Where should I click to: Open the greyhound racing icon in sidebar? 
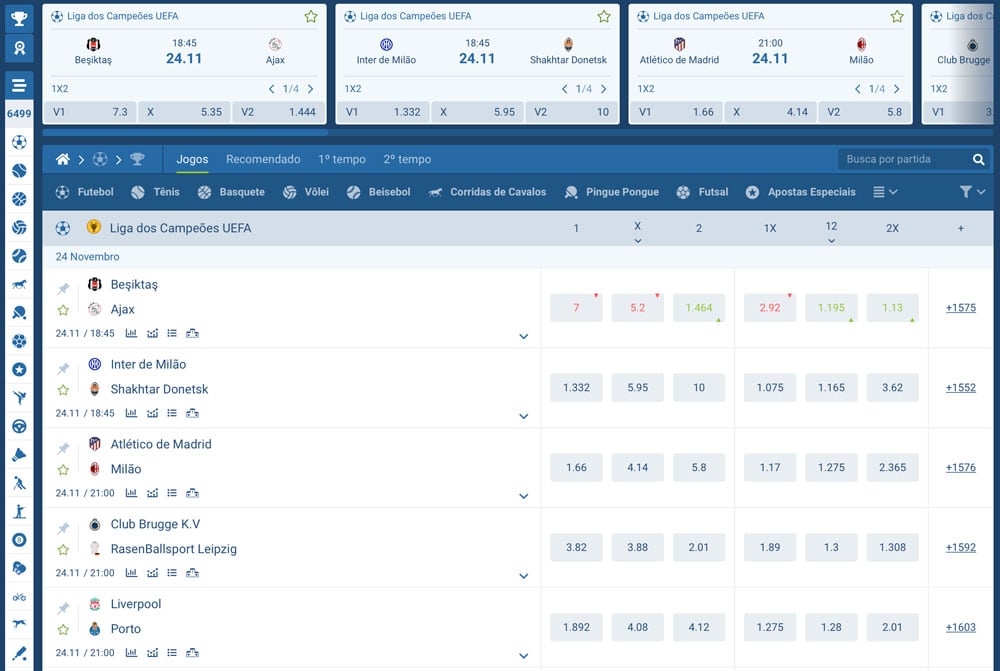pos(19,624)
